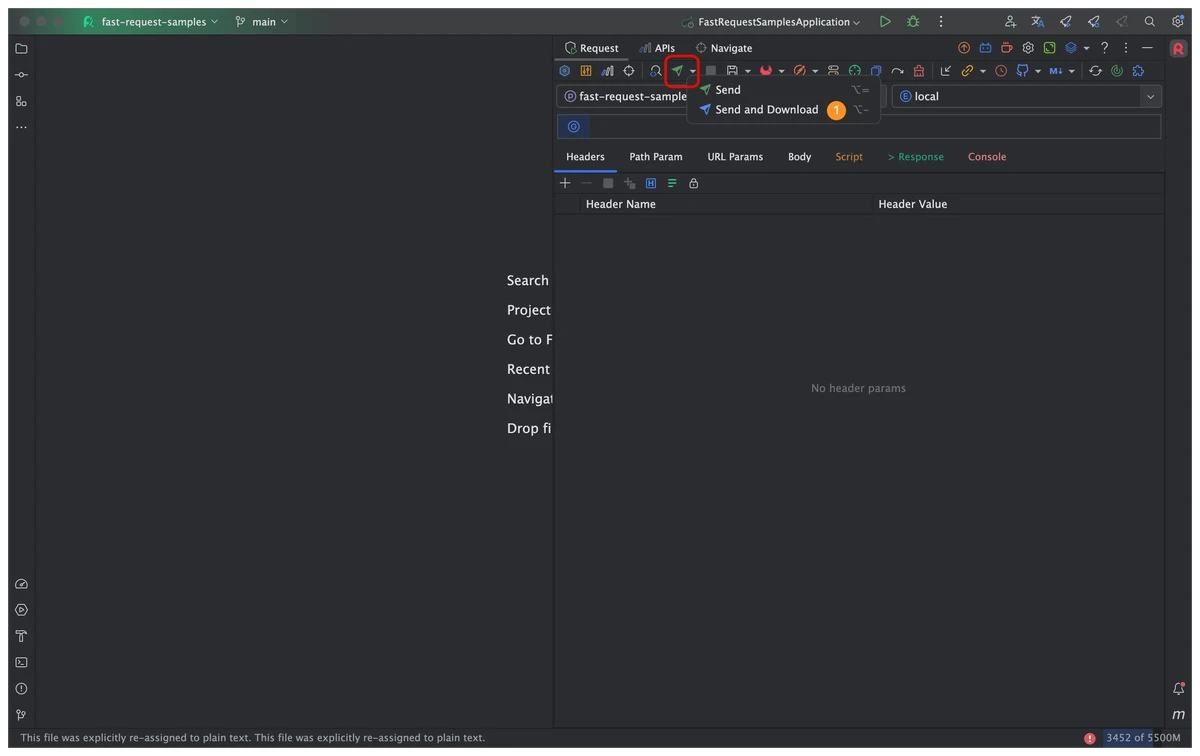
Task: Choose Send and Download from menu
Action: (766, 110)
